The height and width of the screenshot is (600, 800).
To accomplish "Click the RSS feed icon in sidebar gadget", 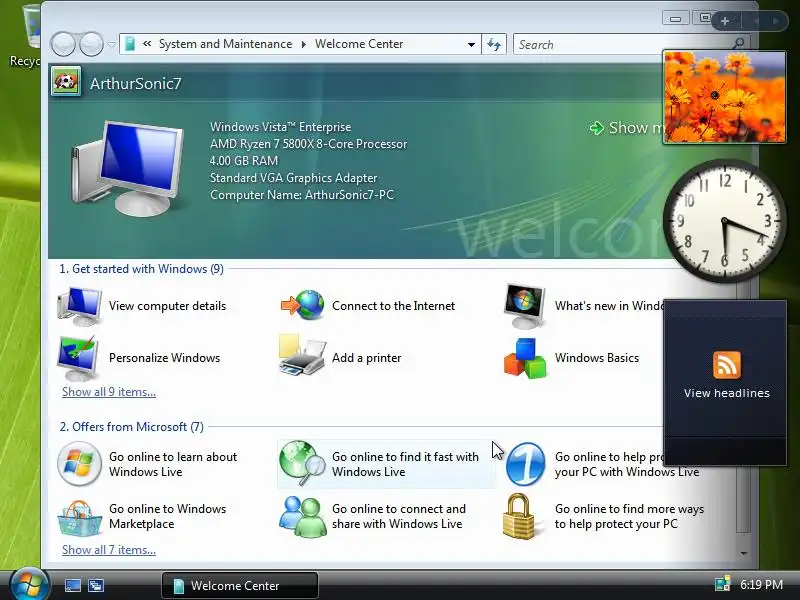I will click(x=727, y=365).
